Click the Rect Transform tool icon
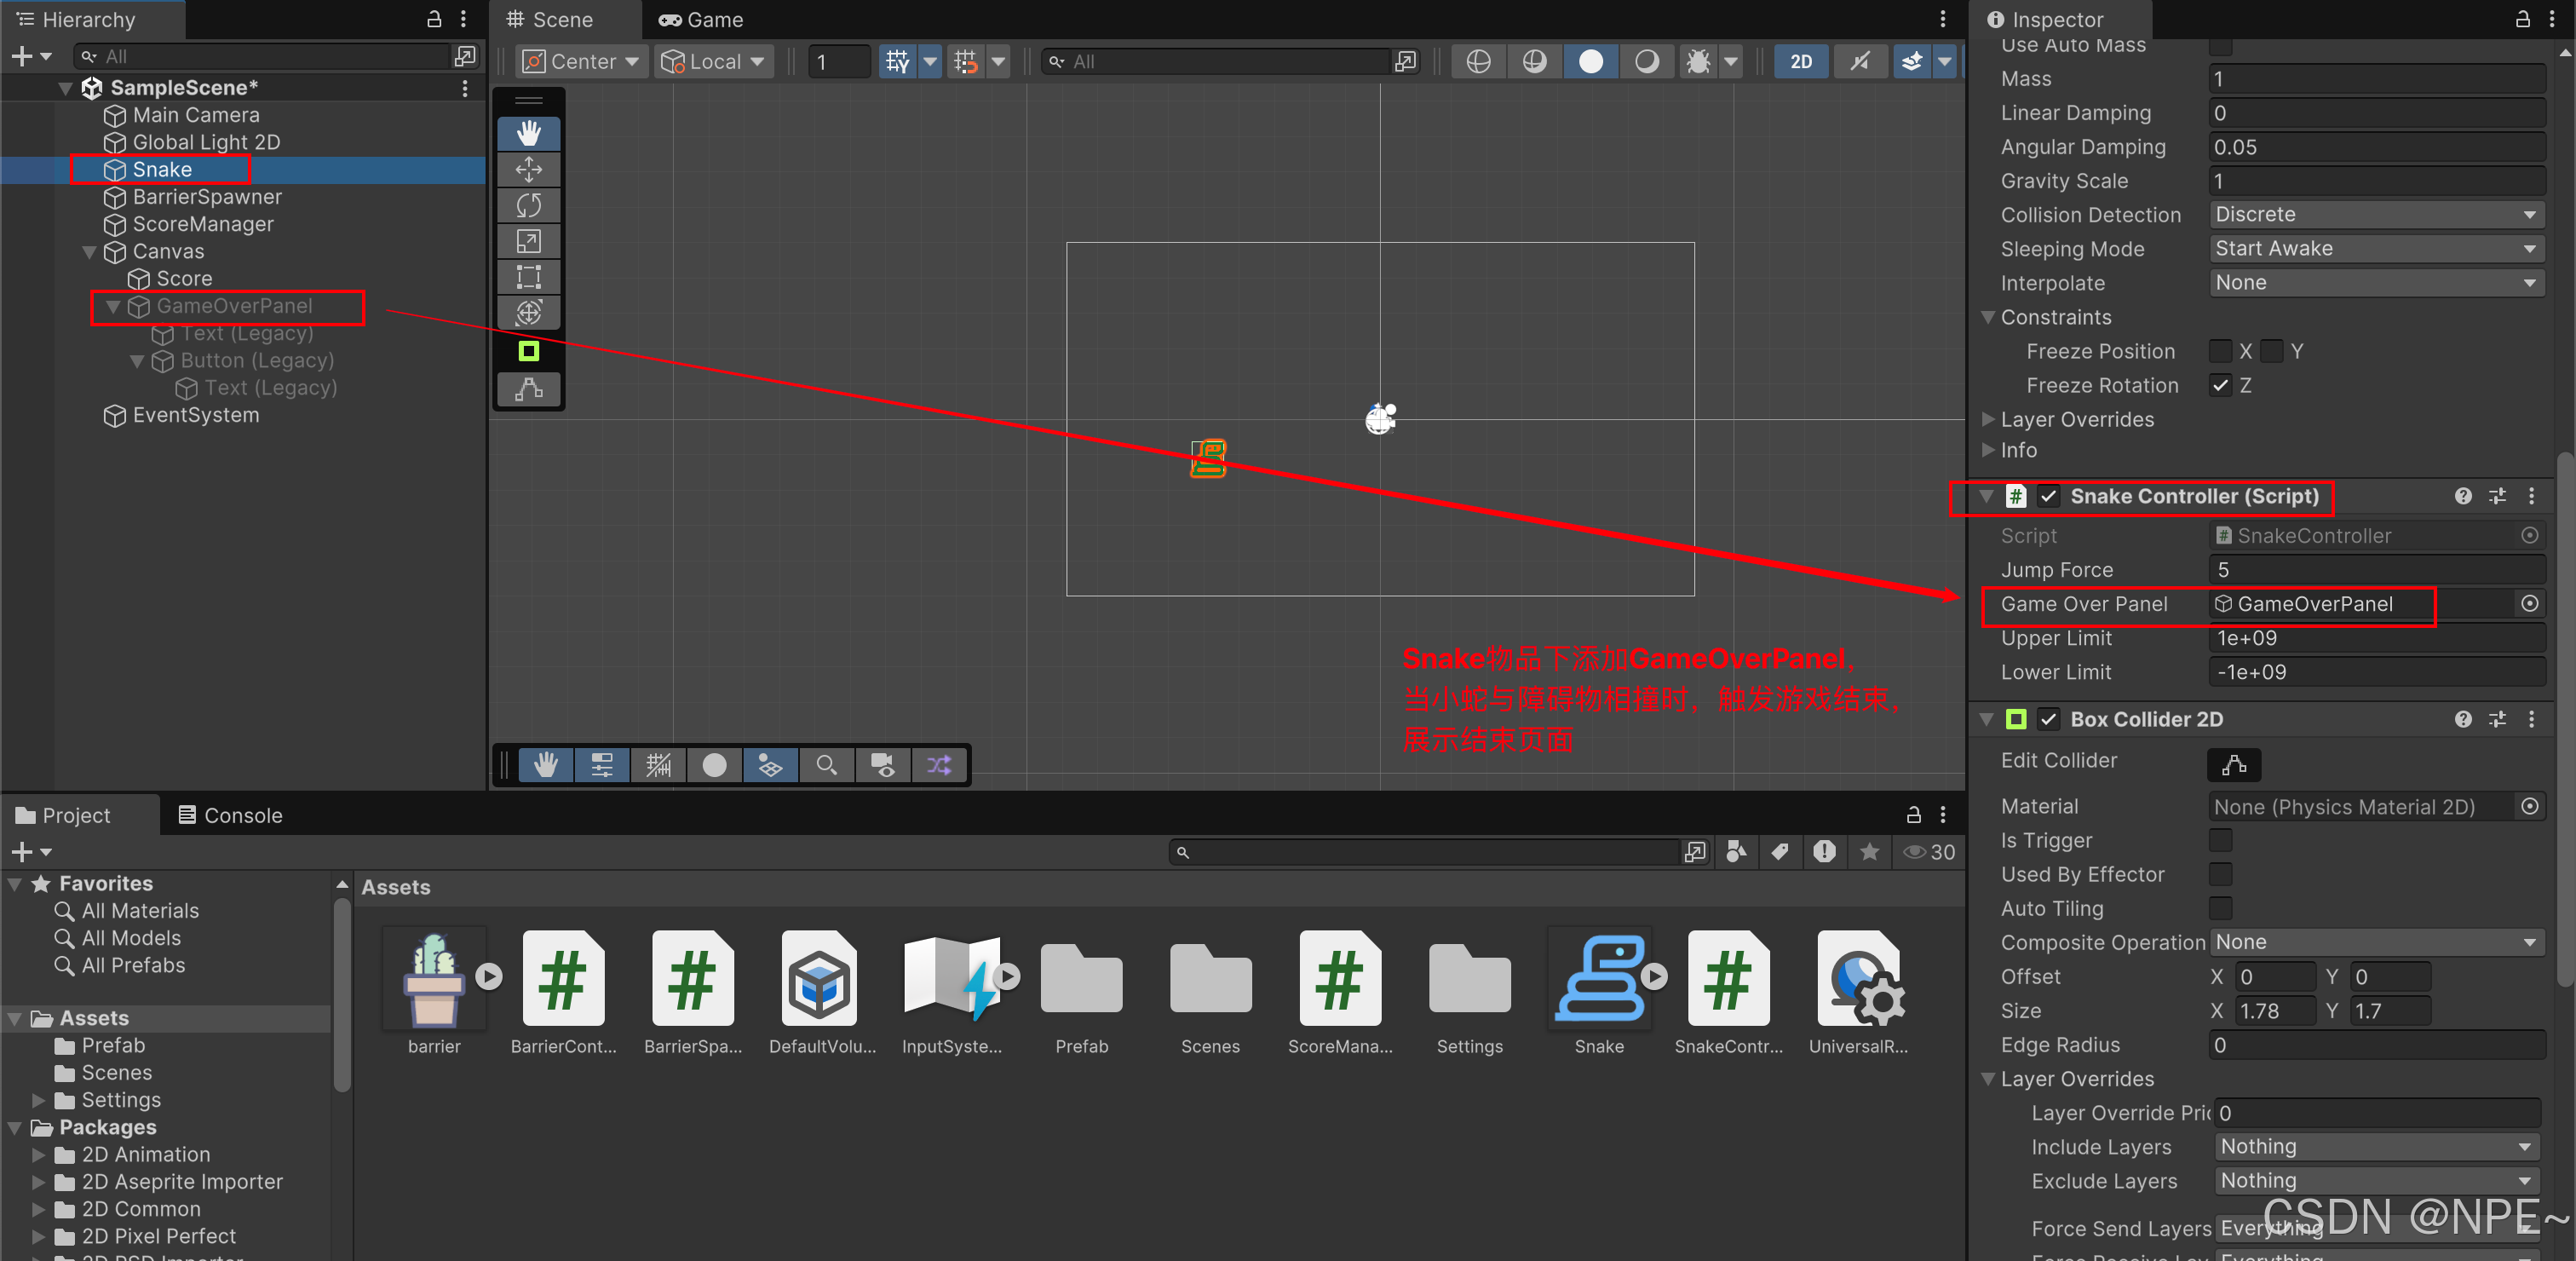 click(531, 274)
